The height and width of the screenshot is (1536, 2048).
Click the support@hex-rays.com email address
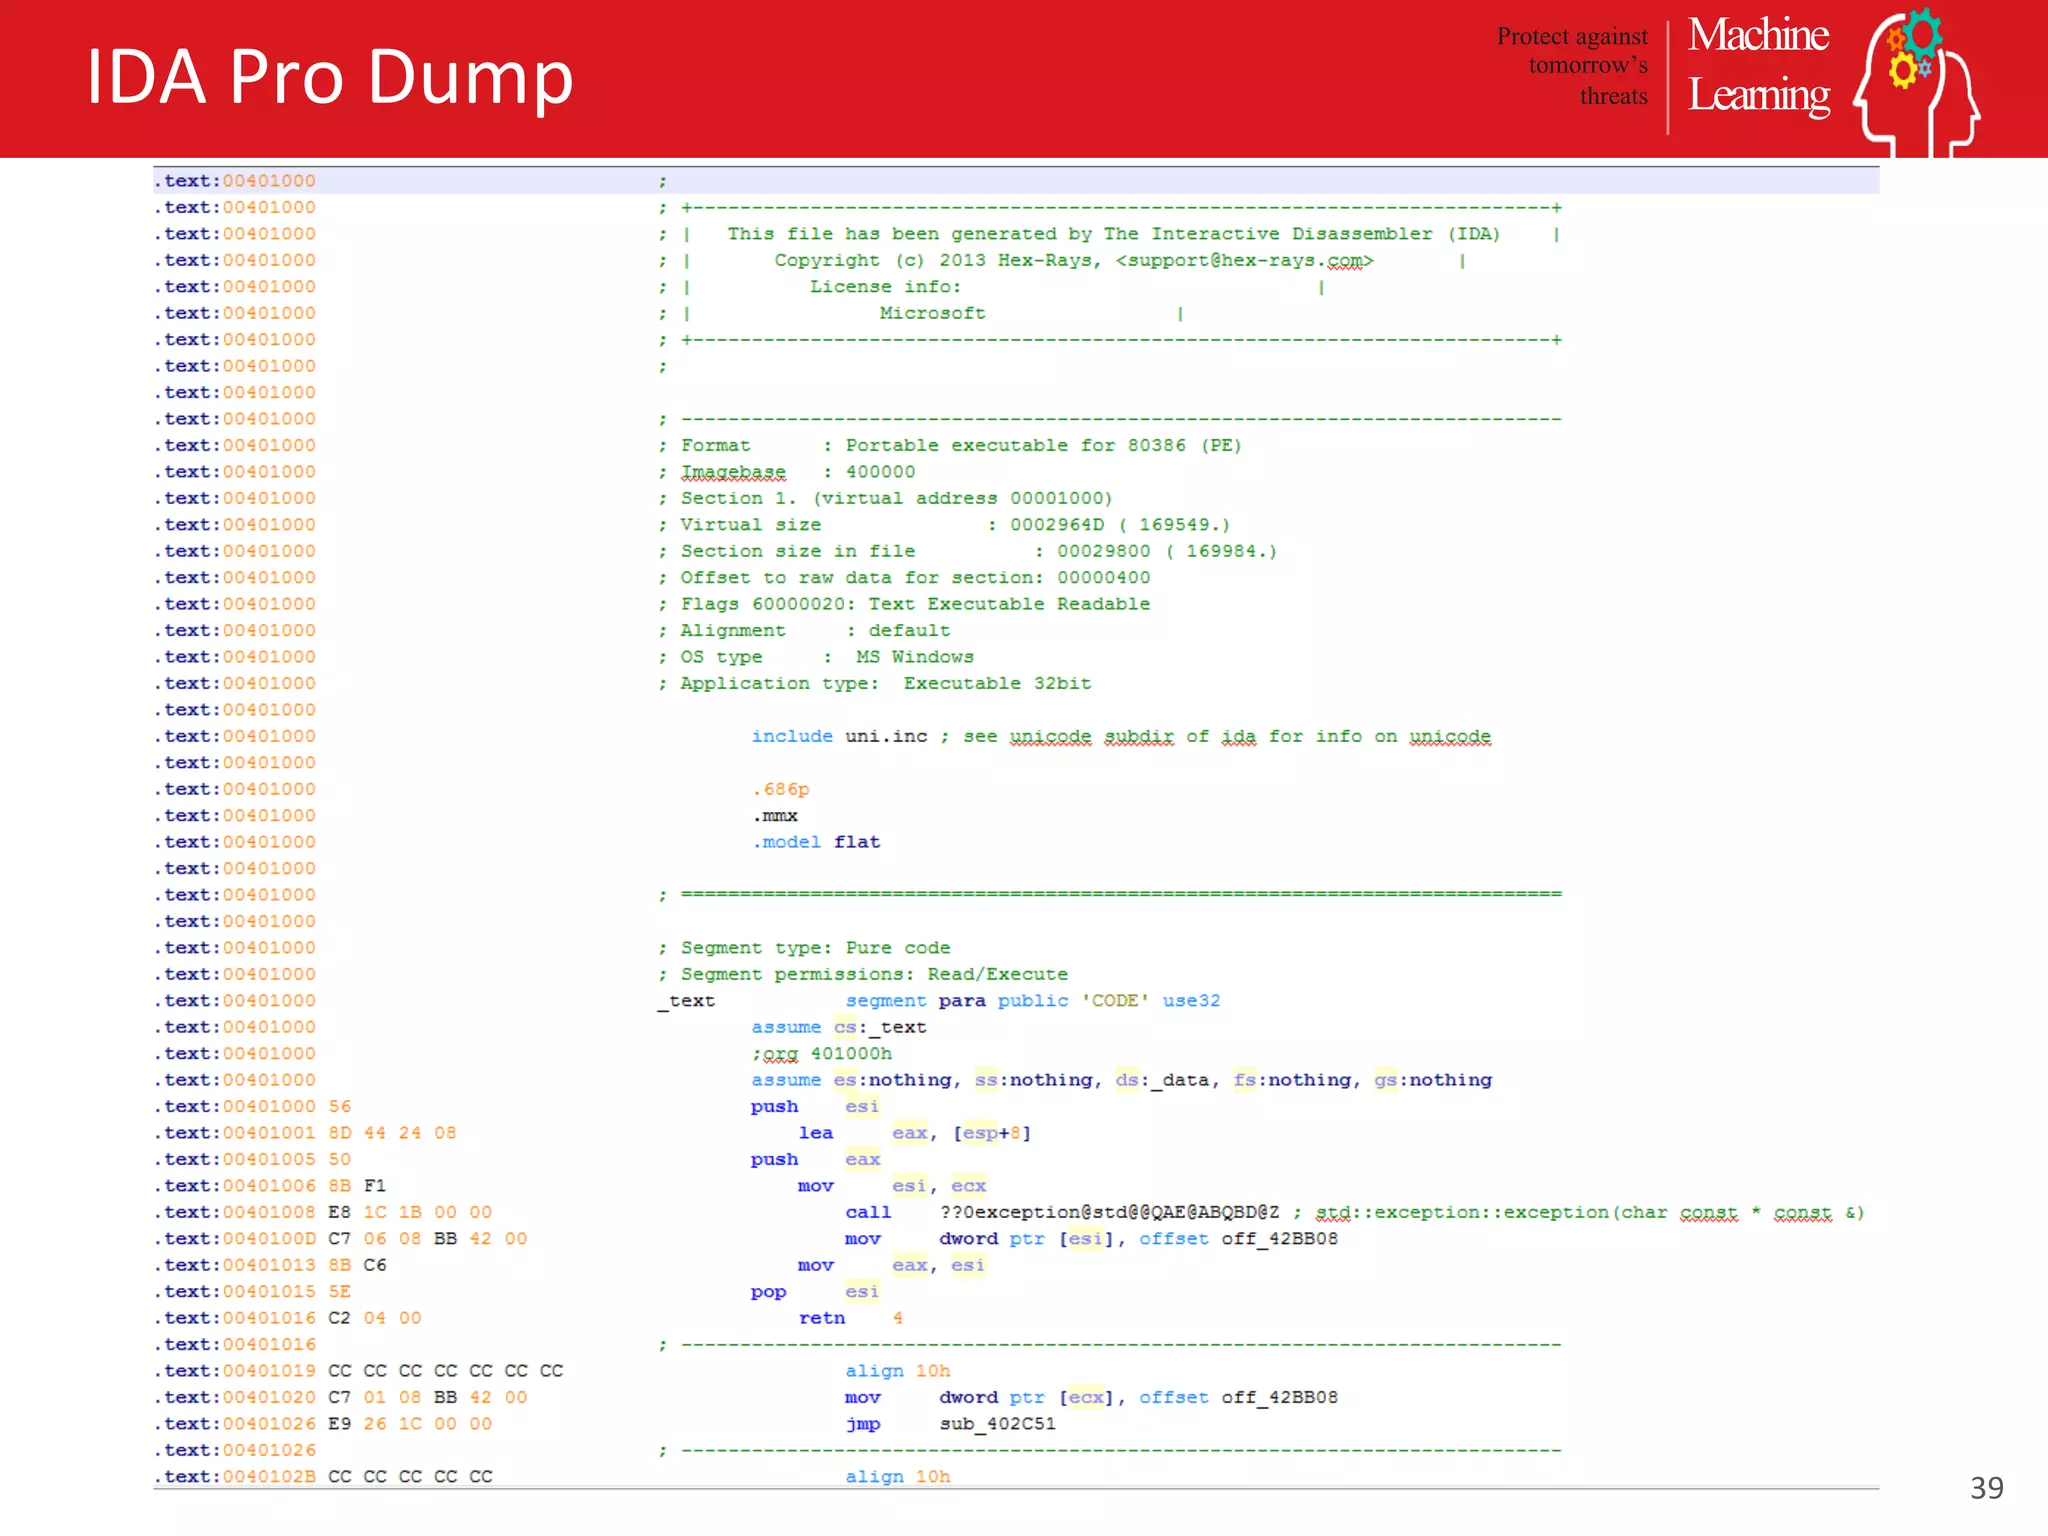[x=1245, y=260]
